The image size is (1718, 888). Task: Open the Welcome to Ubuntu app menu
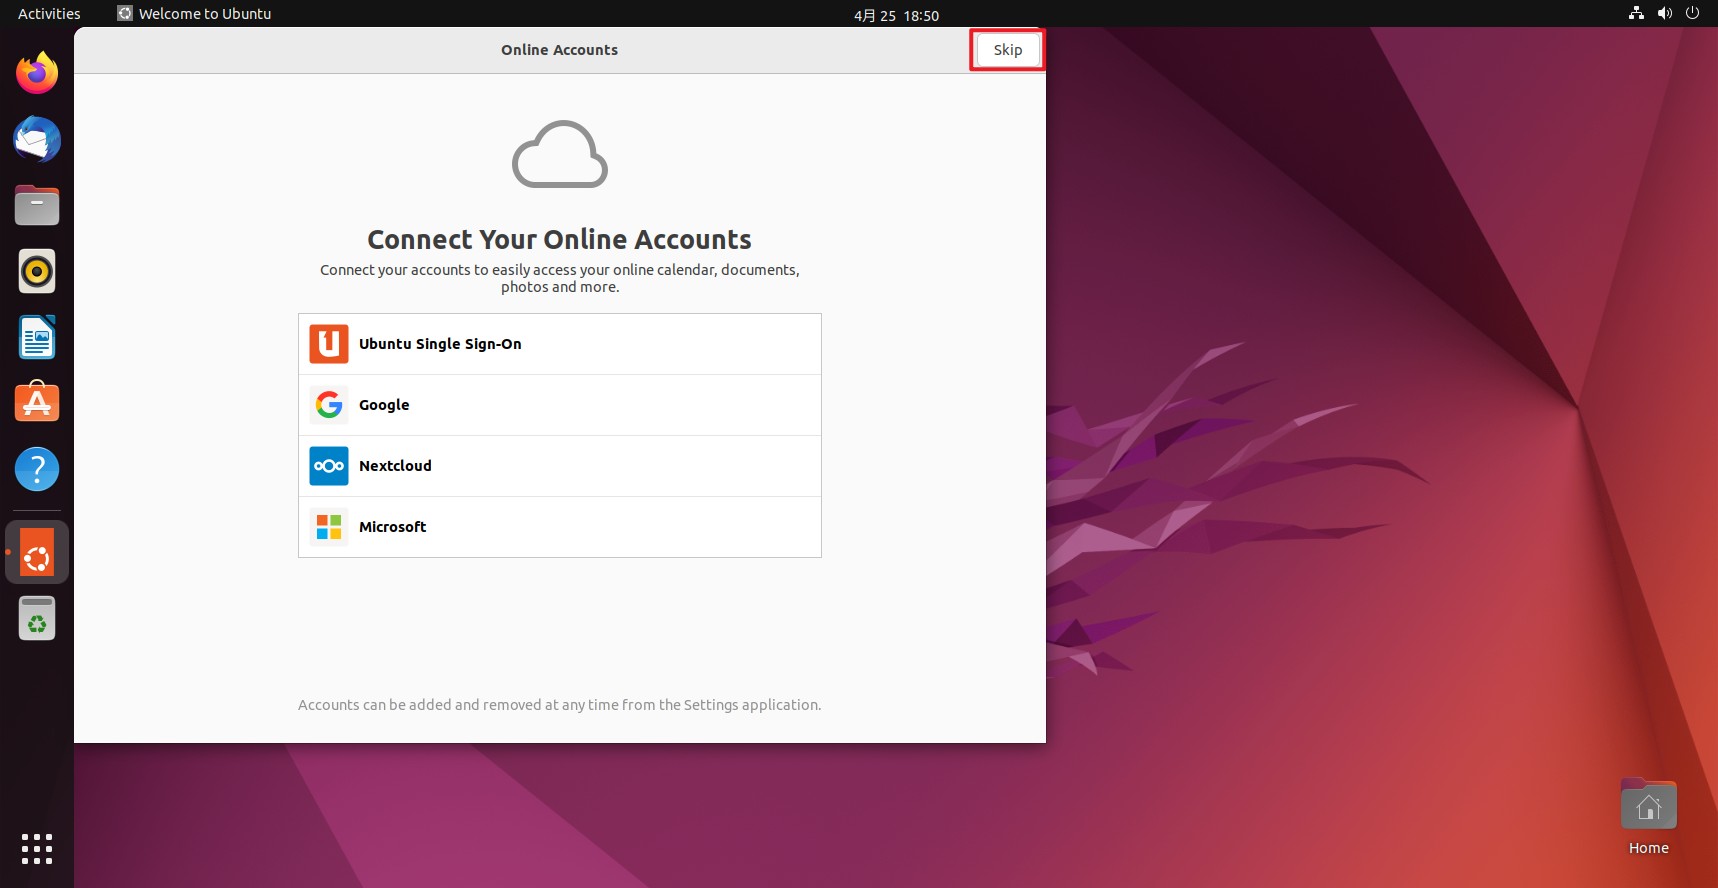pyautogui.click(x=194, y=14)
